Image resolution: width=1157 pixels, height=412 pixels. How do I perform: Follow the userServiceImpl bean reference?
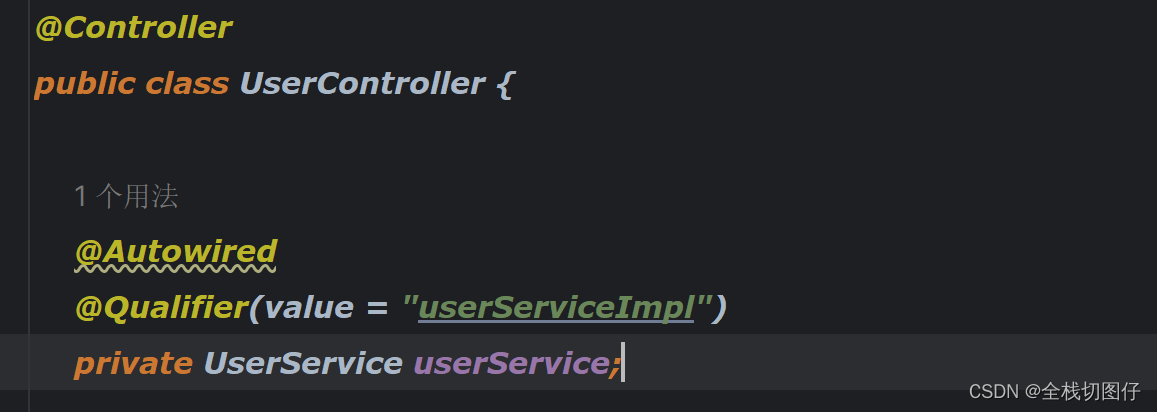tap(556, 307)
